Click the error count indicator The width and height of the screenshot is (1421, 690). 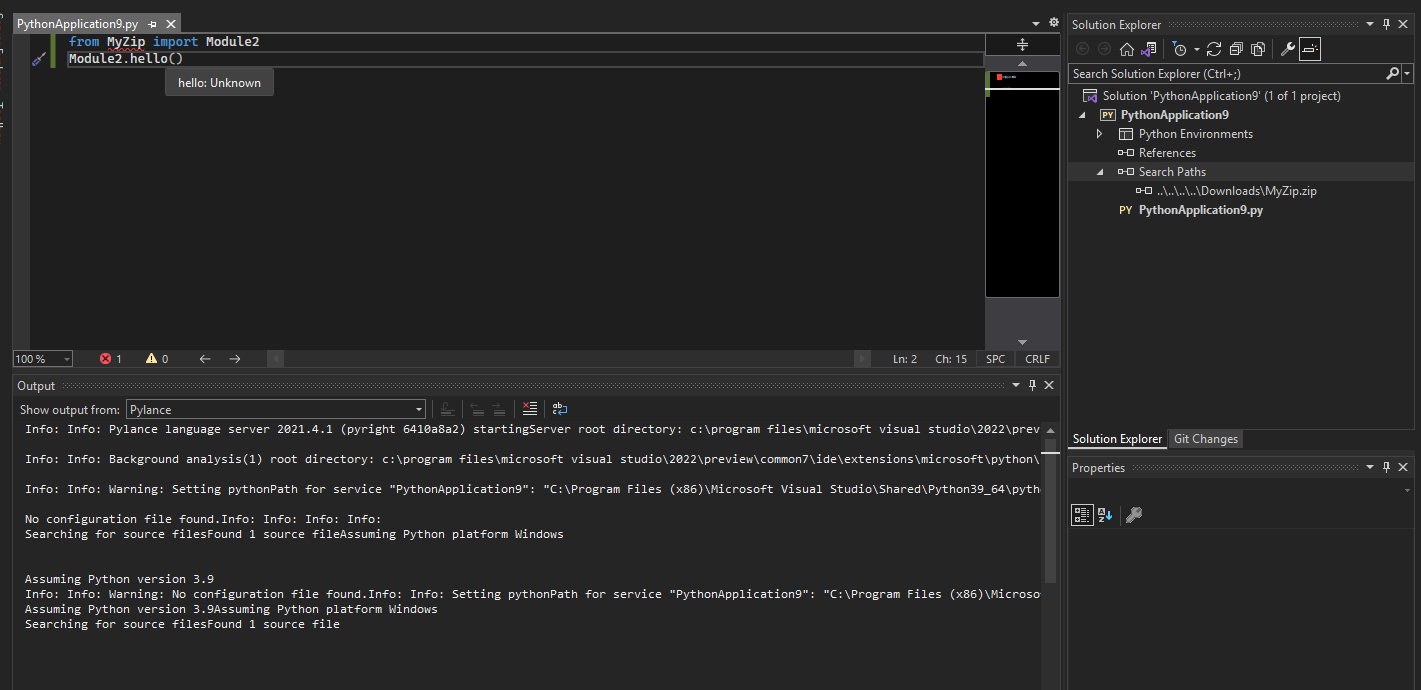coord(111,359)
